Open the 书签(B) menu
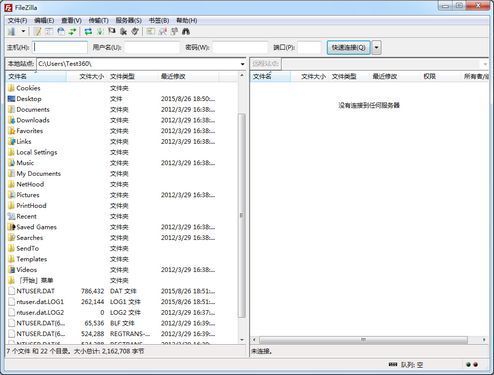494x375 pixels. tap(159, 20)
